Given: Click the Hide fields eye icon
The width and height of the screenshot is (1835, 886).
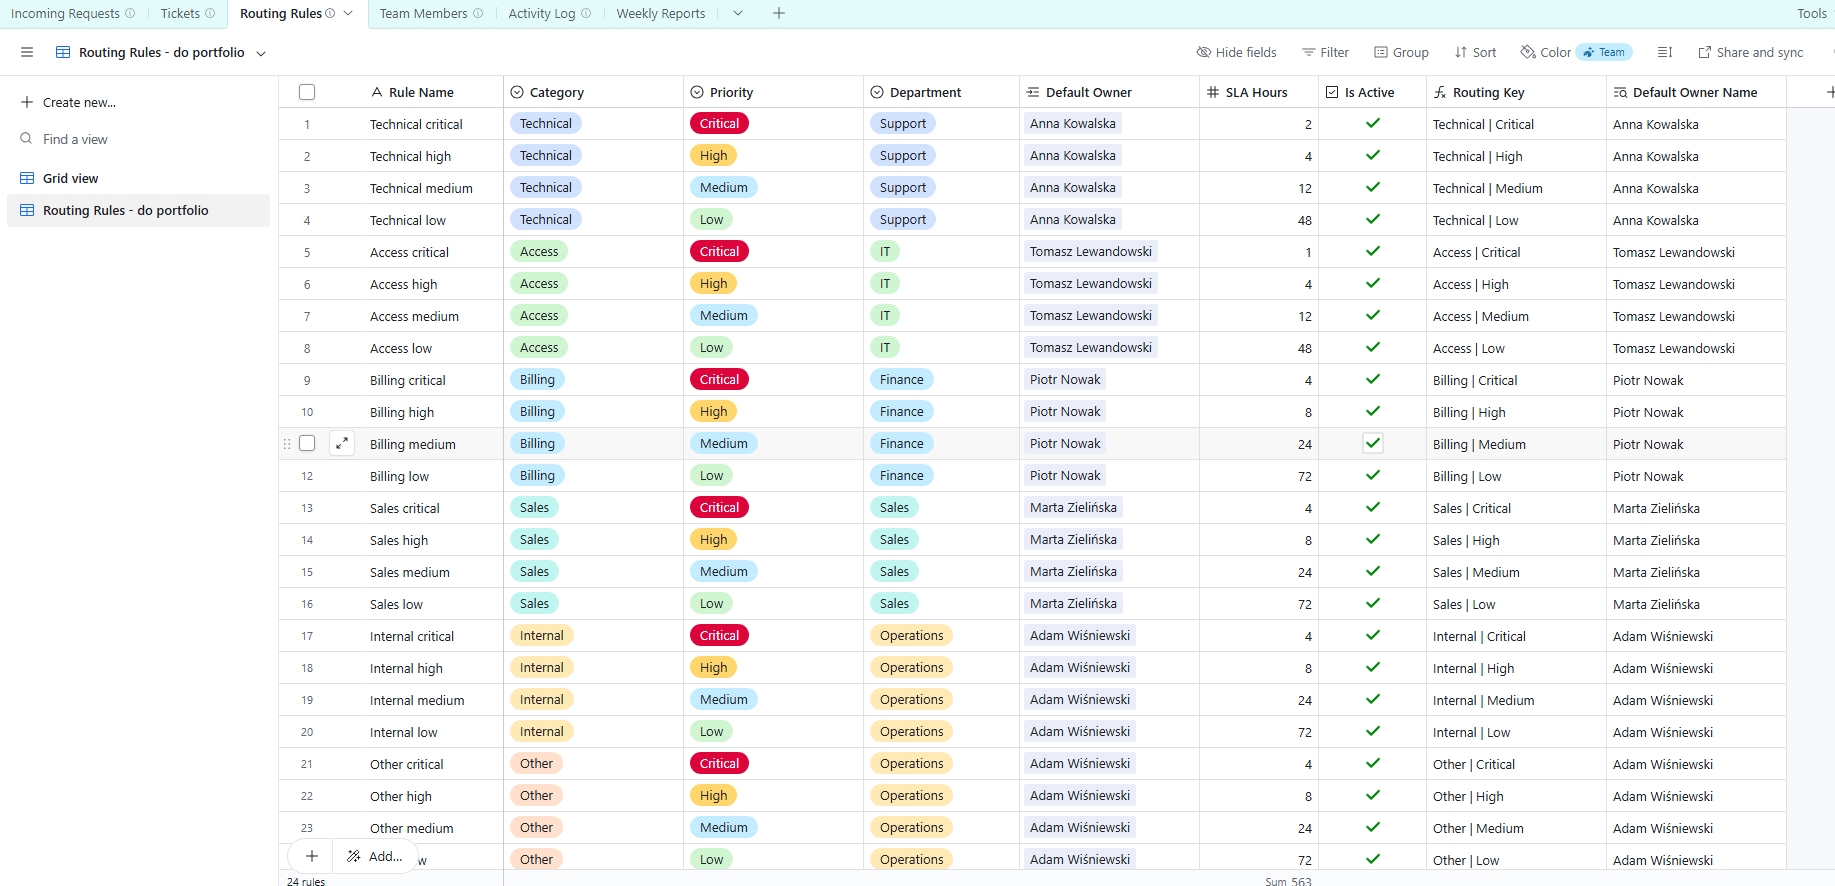Looking at the screenshot, I should [1204, 52].
